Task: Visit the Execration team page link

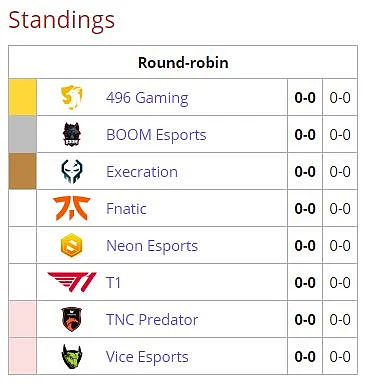Action: [142, 172]
